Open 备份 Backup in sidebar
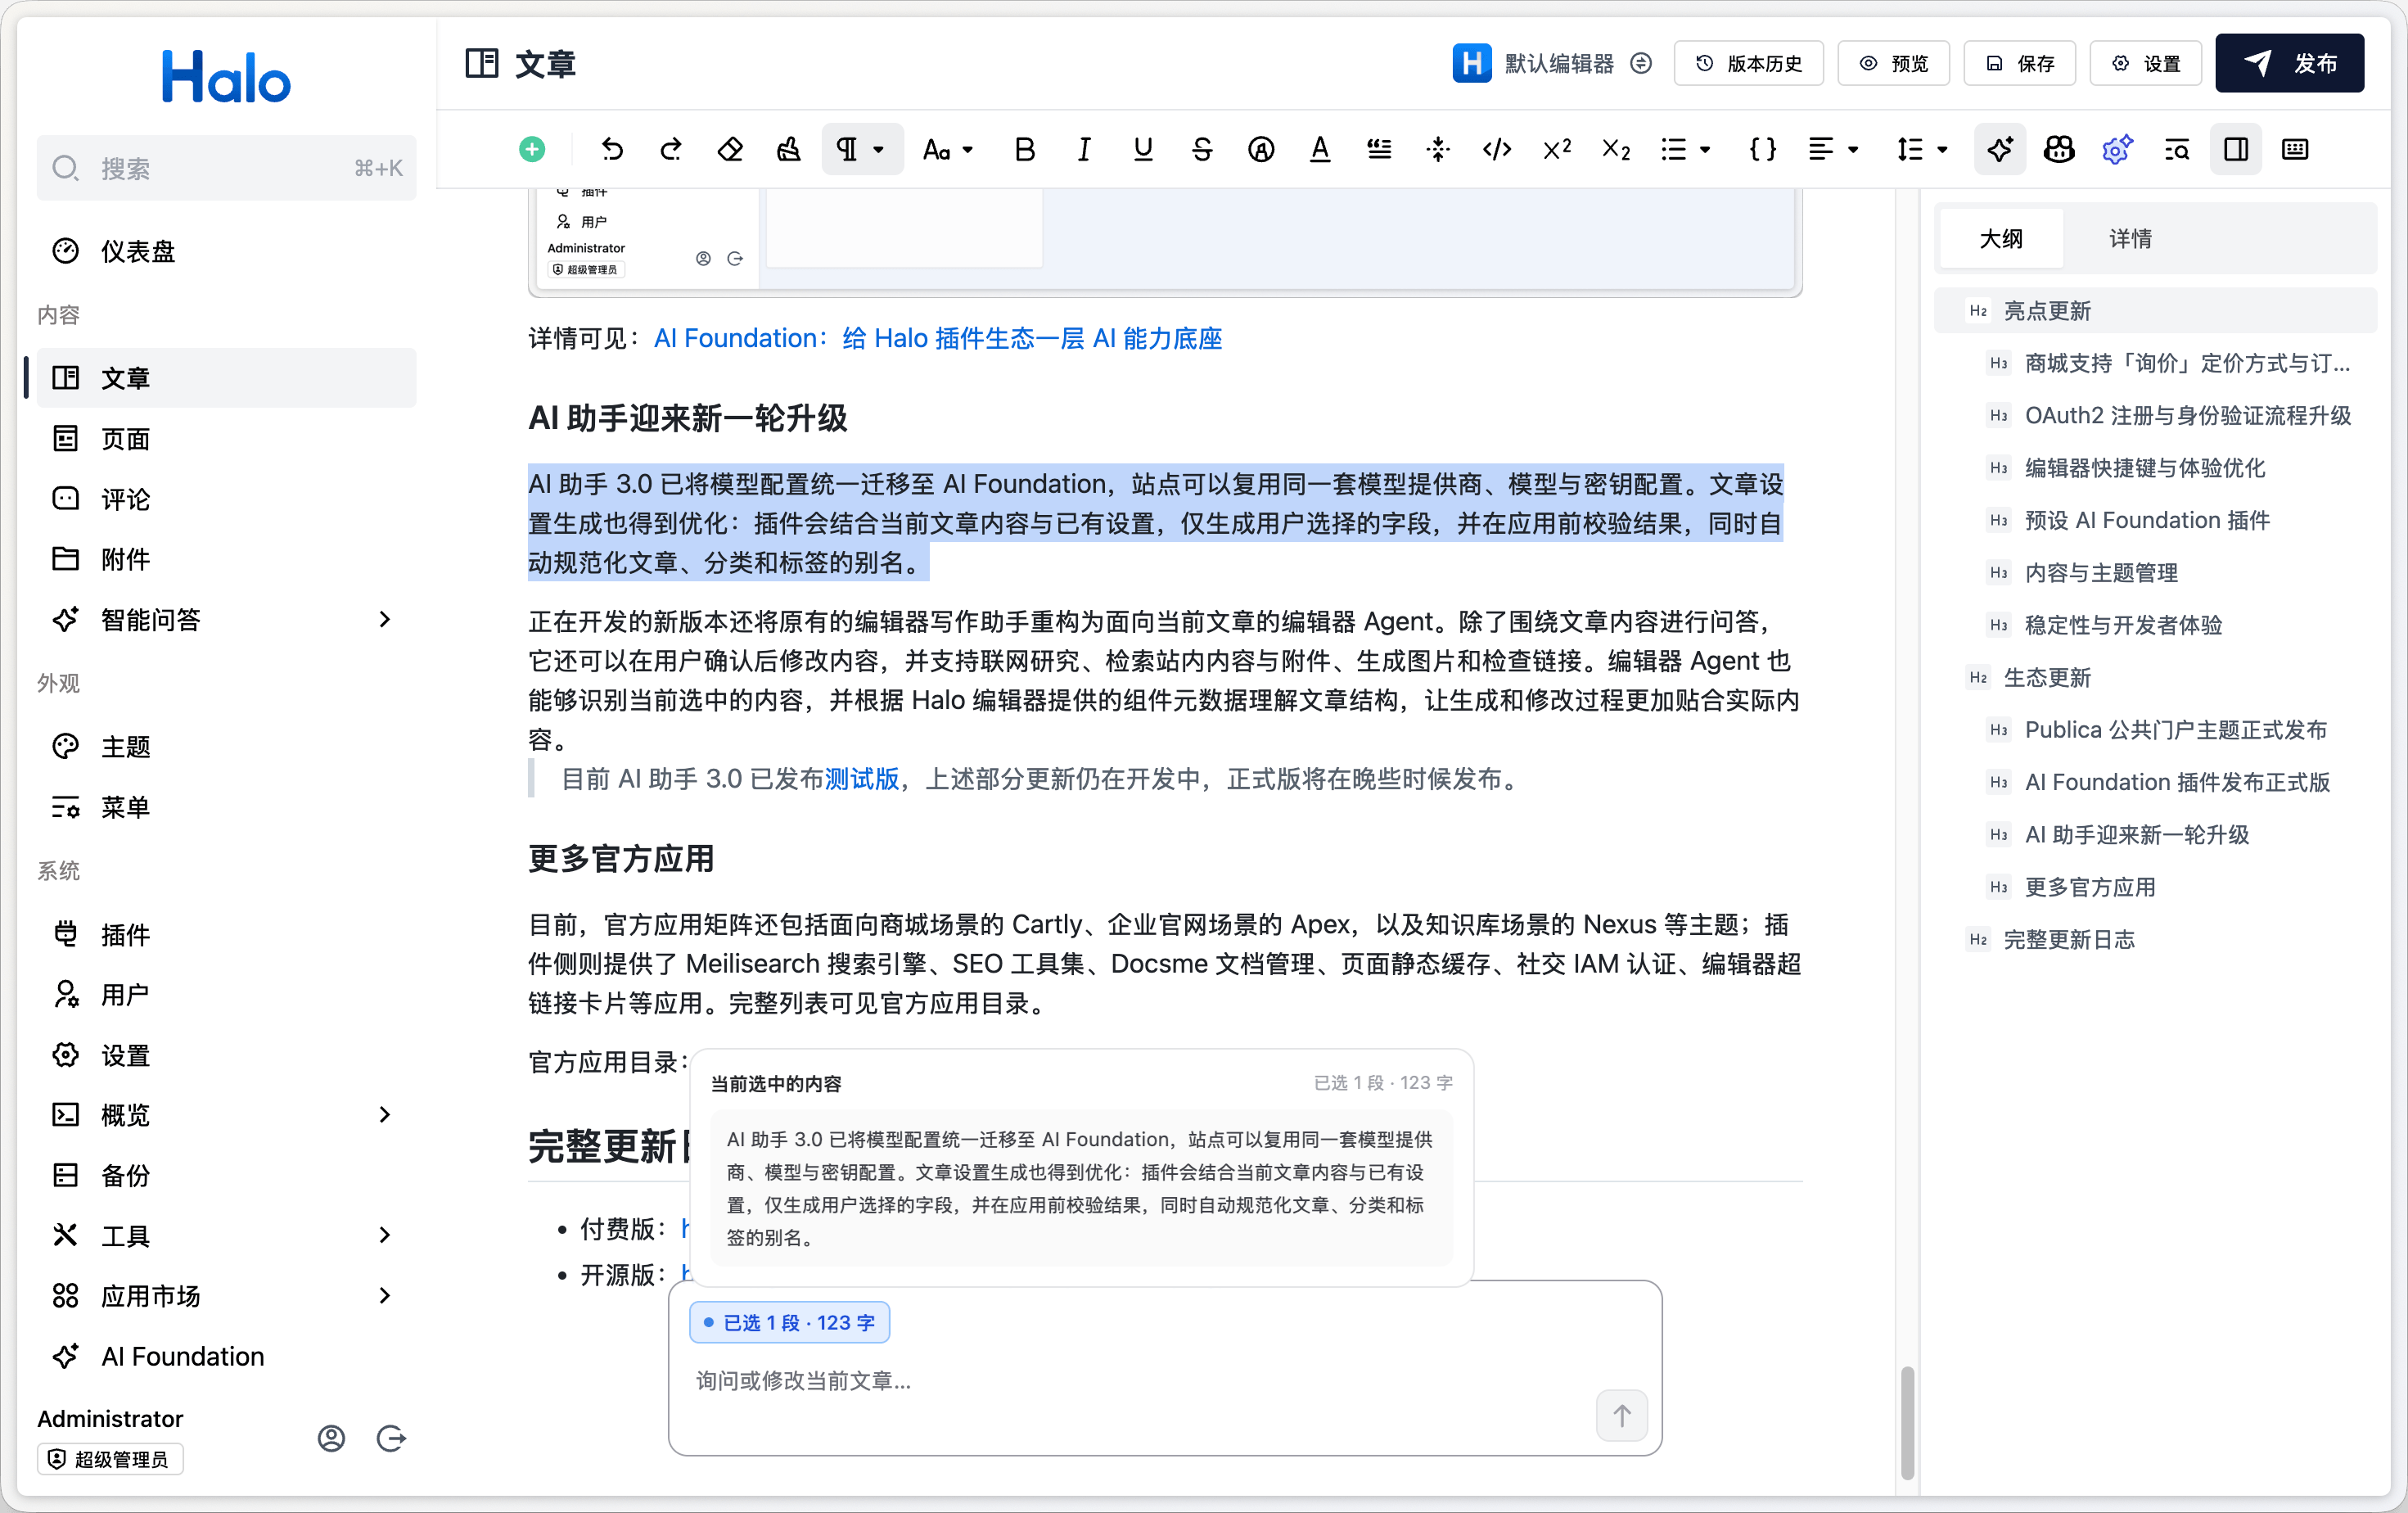This screenshot has height=1513, width=2408. 226,1175
